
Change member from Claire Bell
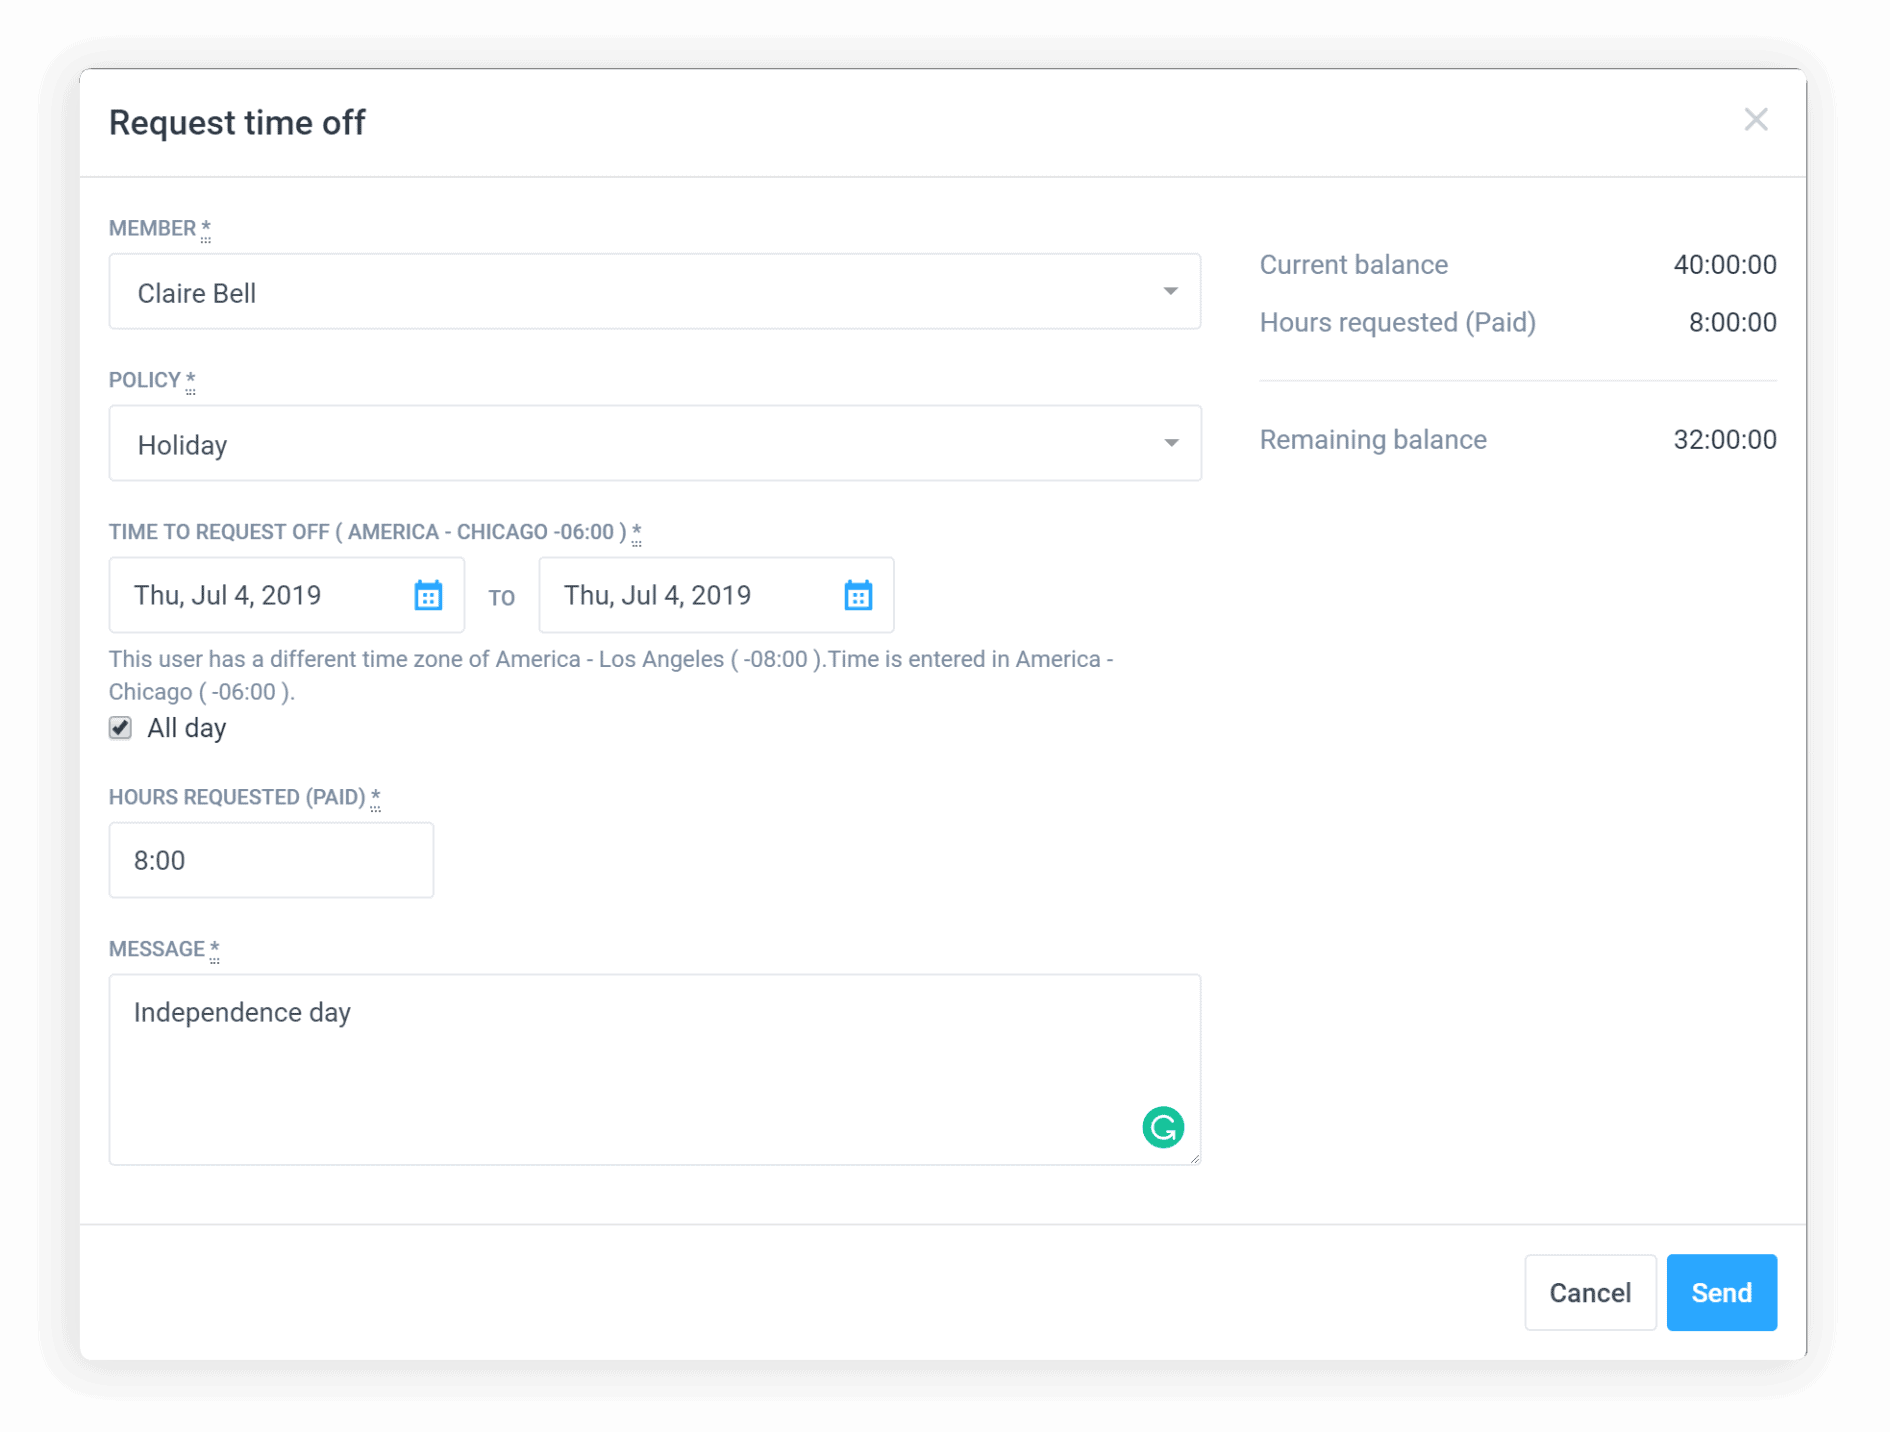tap(654, 291)
